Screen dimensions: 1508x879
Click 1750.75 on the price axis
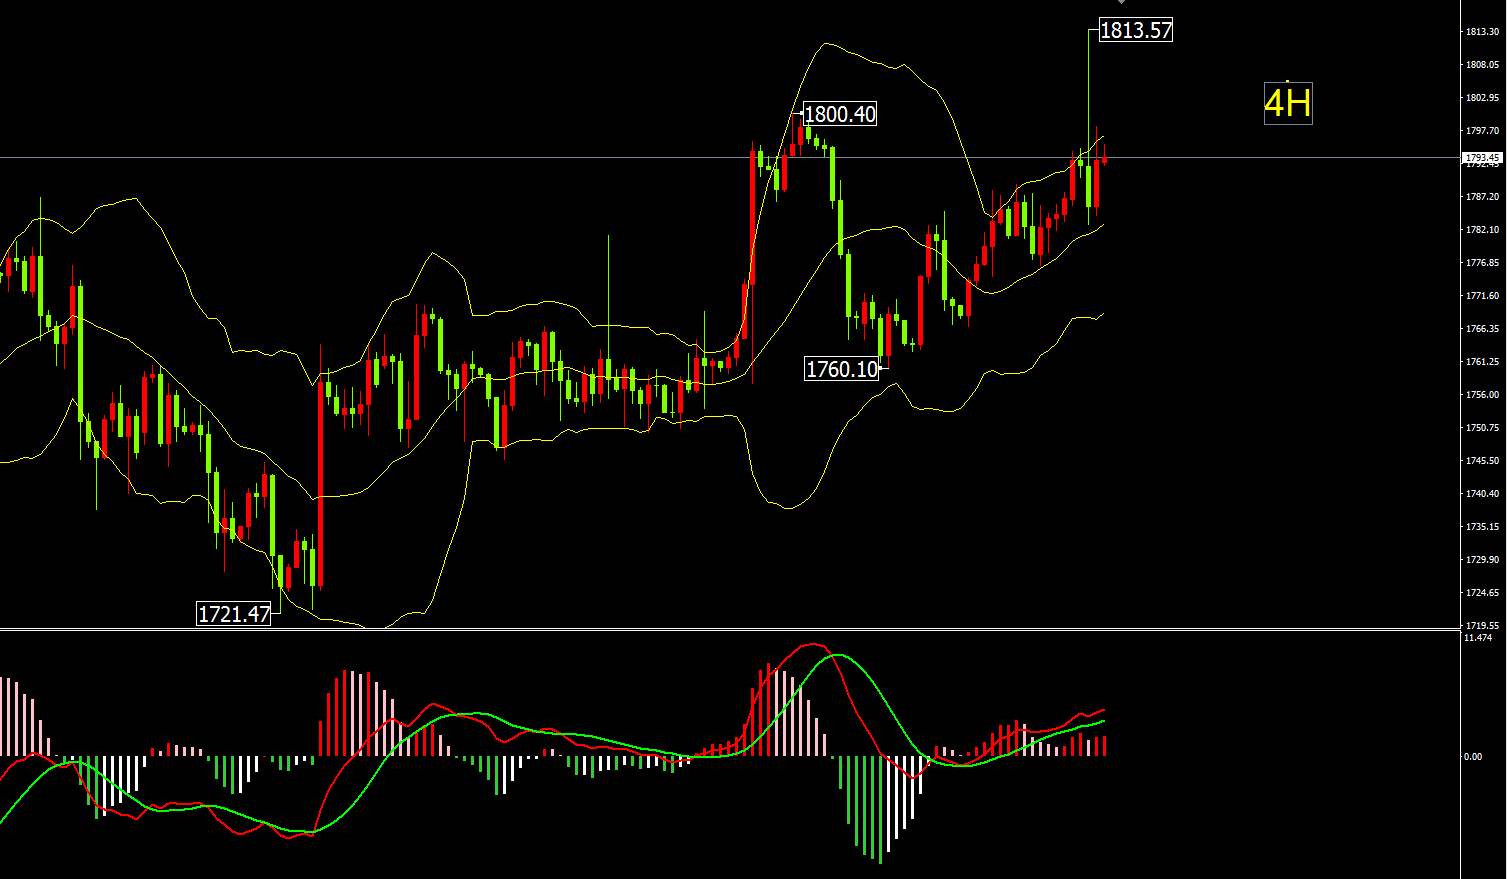(x=1482, y=428)
